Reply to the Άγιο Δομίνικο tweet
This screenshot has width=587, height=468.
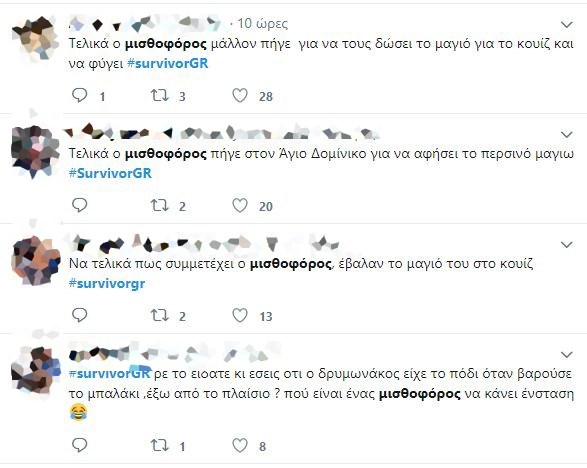tap(79, 205)
